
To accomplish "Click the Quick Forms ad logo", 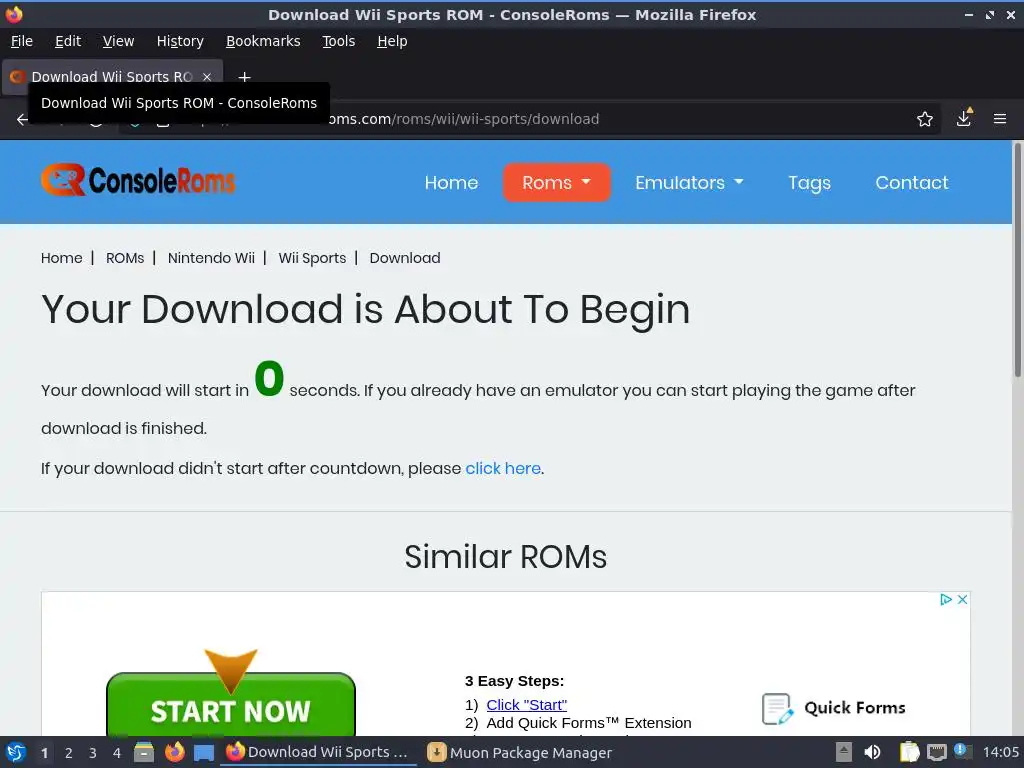I will (834, 709).
